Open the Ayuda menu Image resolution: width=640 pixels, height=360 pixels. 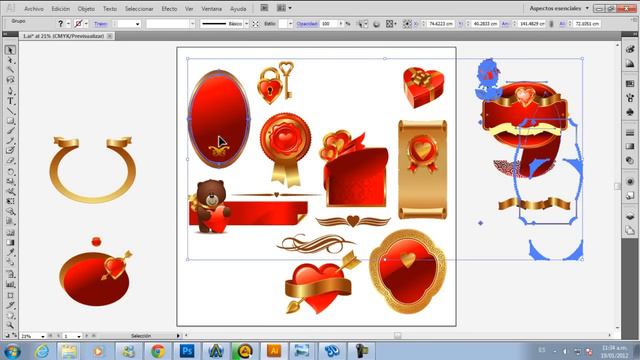point(238,9)
